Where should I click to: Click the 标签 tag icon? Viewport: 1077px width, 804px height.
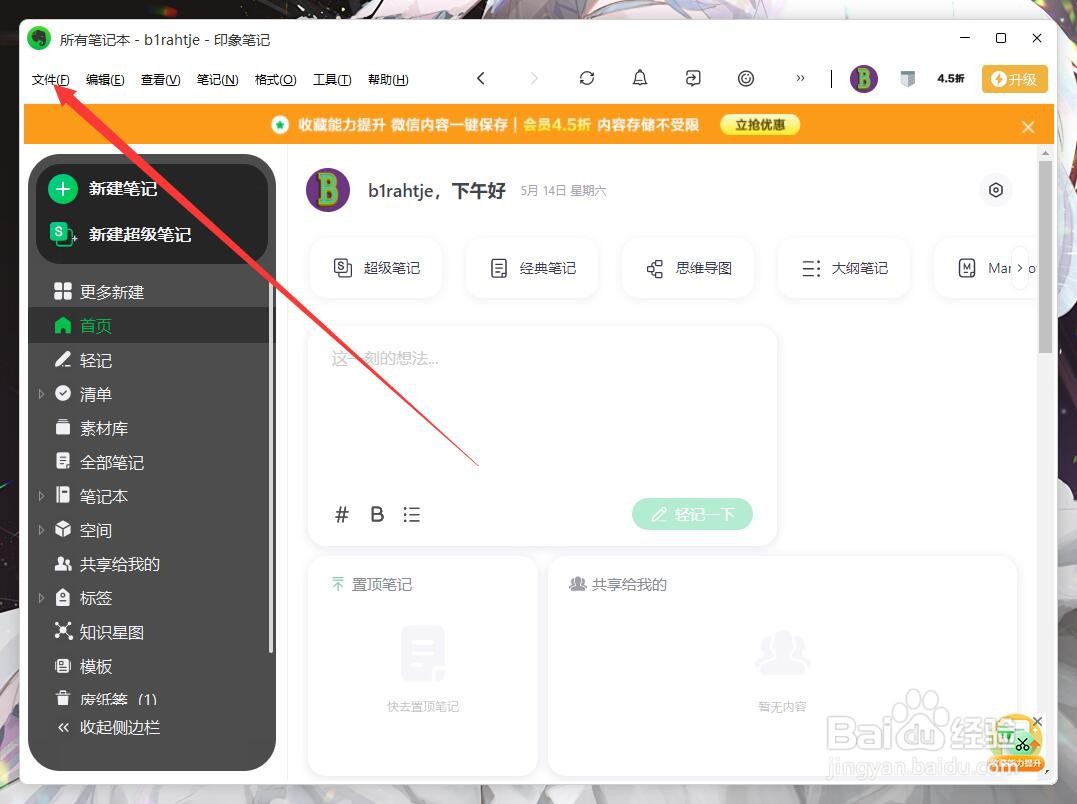63,597
